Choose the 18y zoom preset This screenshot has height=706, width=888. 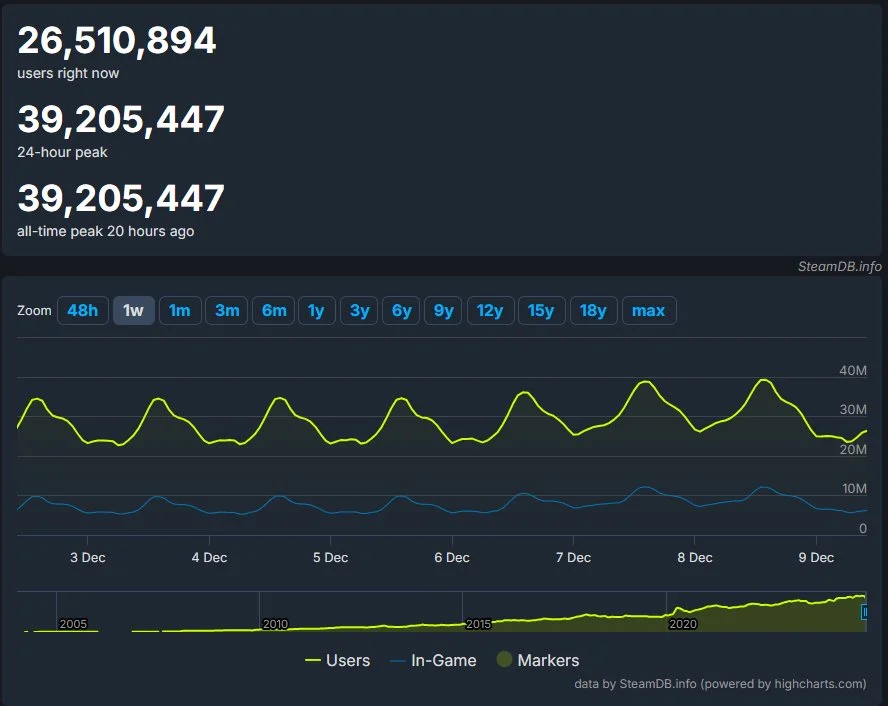593,310
